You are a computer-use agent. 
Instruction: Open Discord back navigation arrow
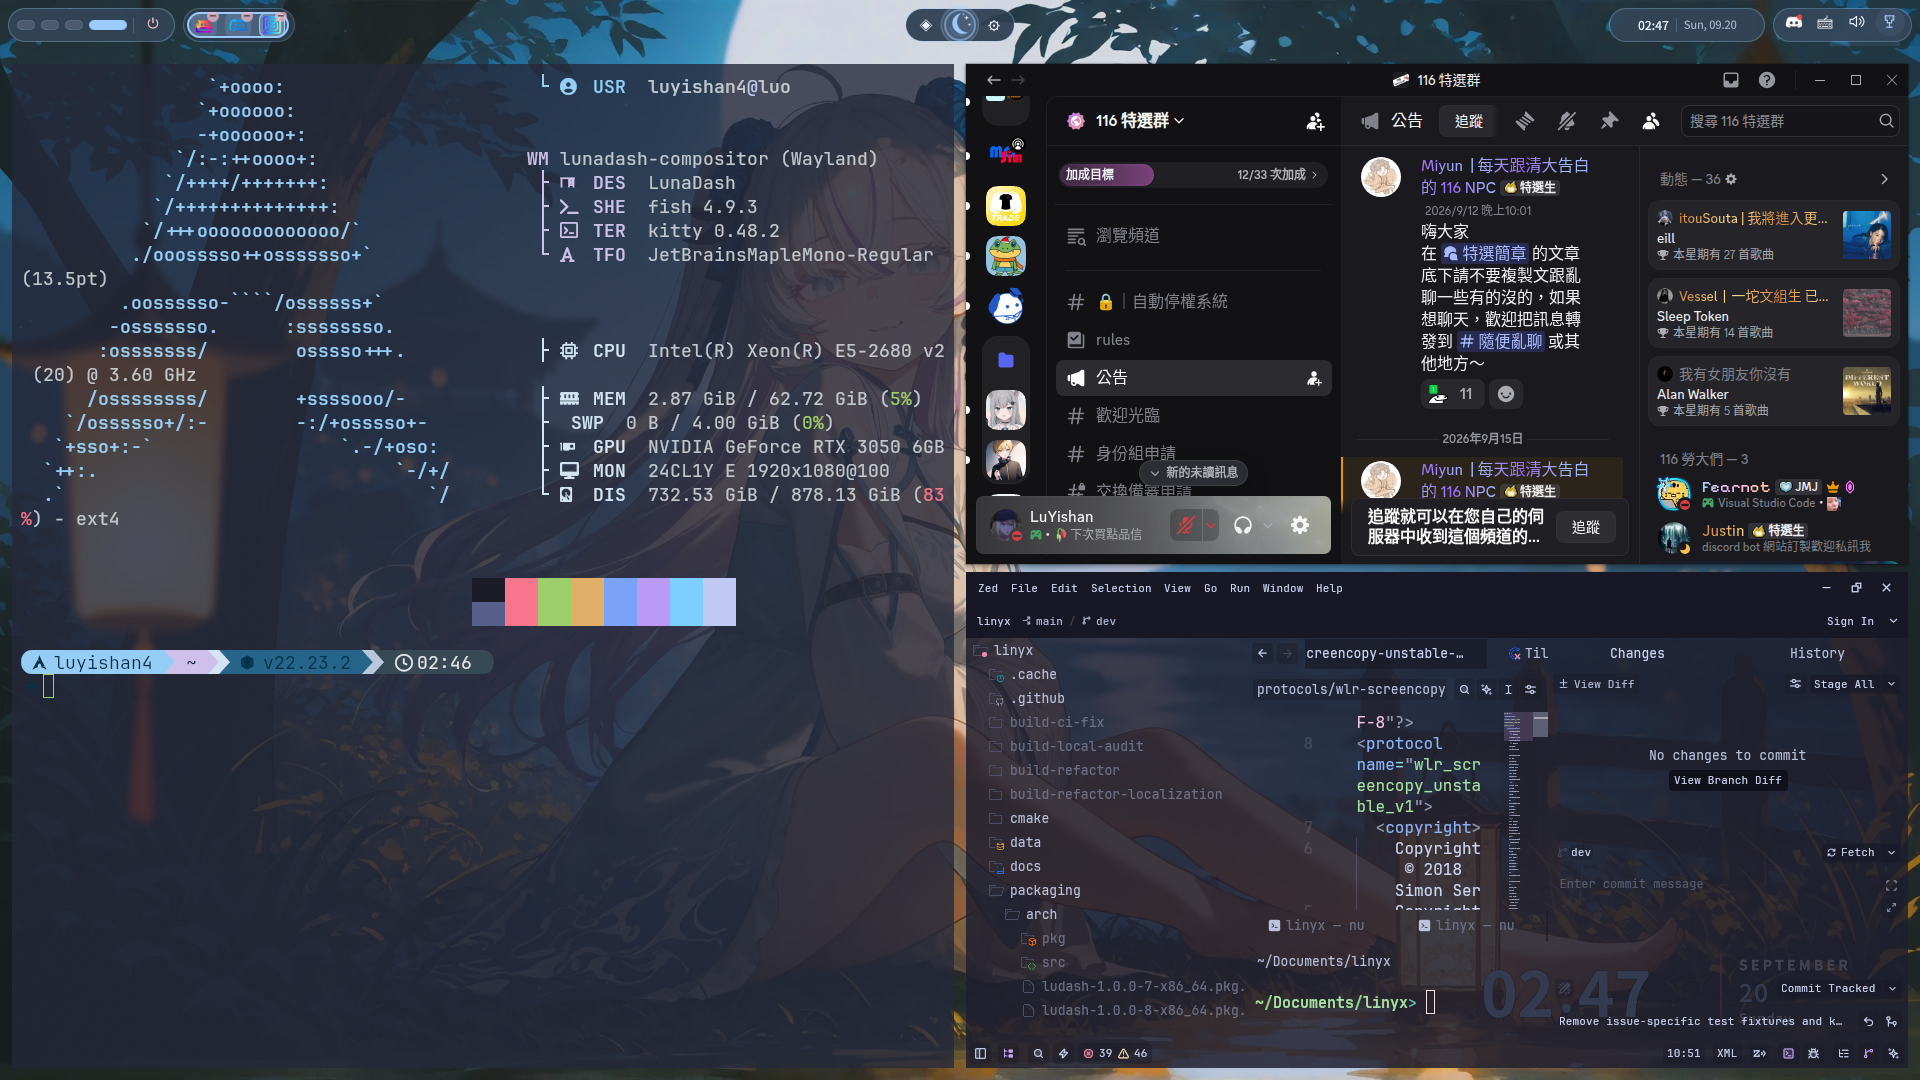[993, 80]
